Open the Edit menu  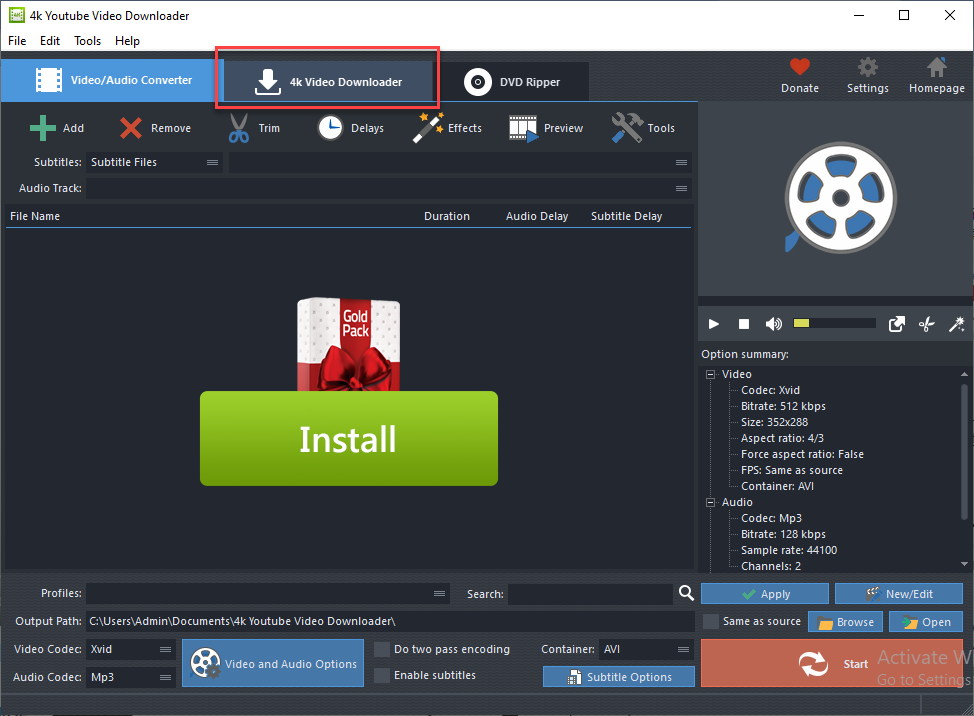[x=50, y=41]
